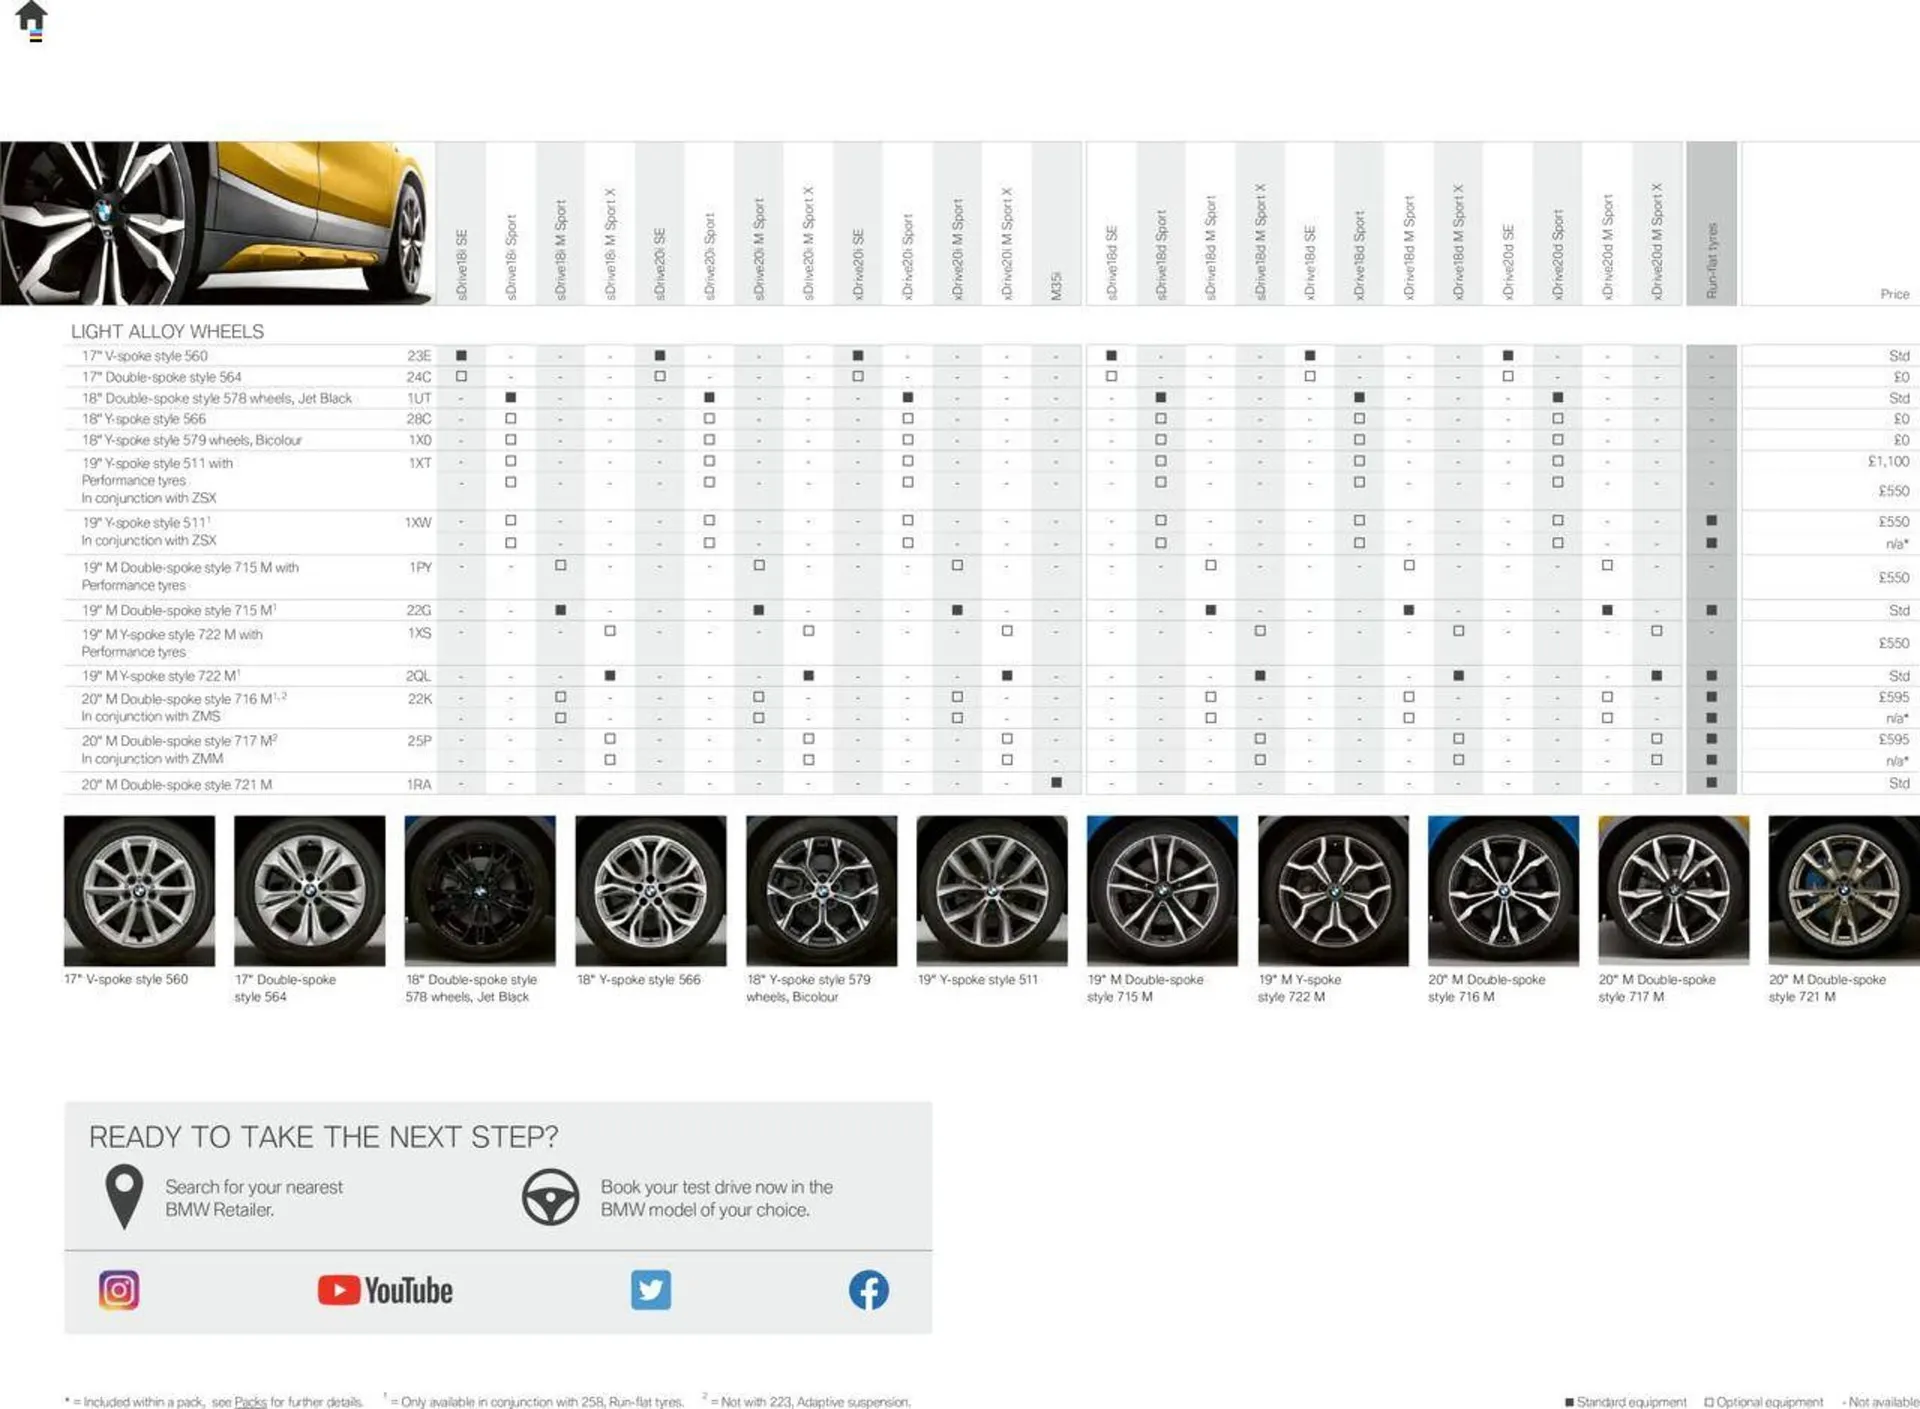Image resolution: width=1920 pixels, height=1409 pixels.
Task: Open the Instagram icon
Action: point(120,1290)
